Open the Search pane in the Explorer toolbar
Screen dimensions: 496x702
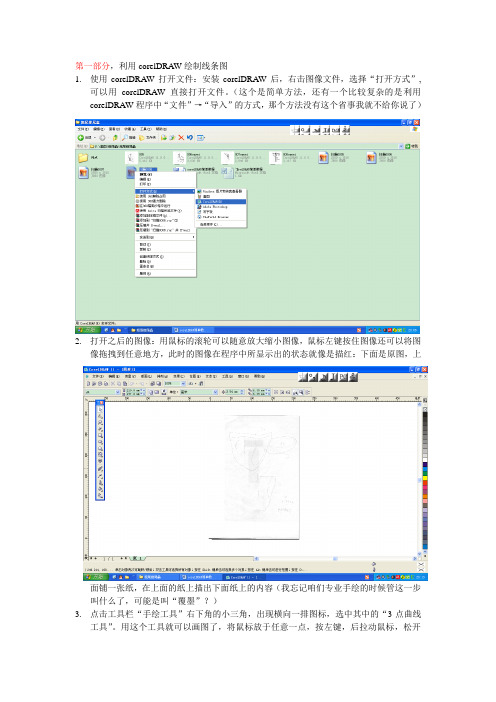(x=129, y=137)
